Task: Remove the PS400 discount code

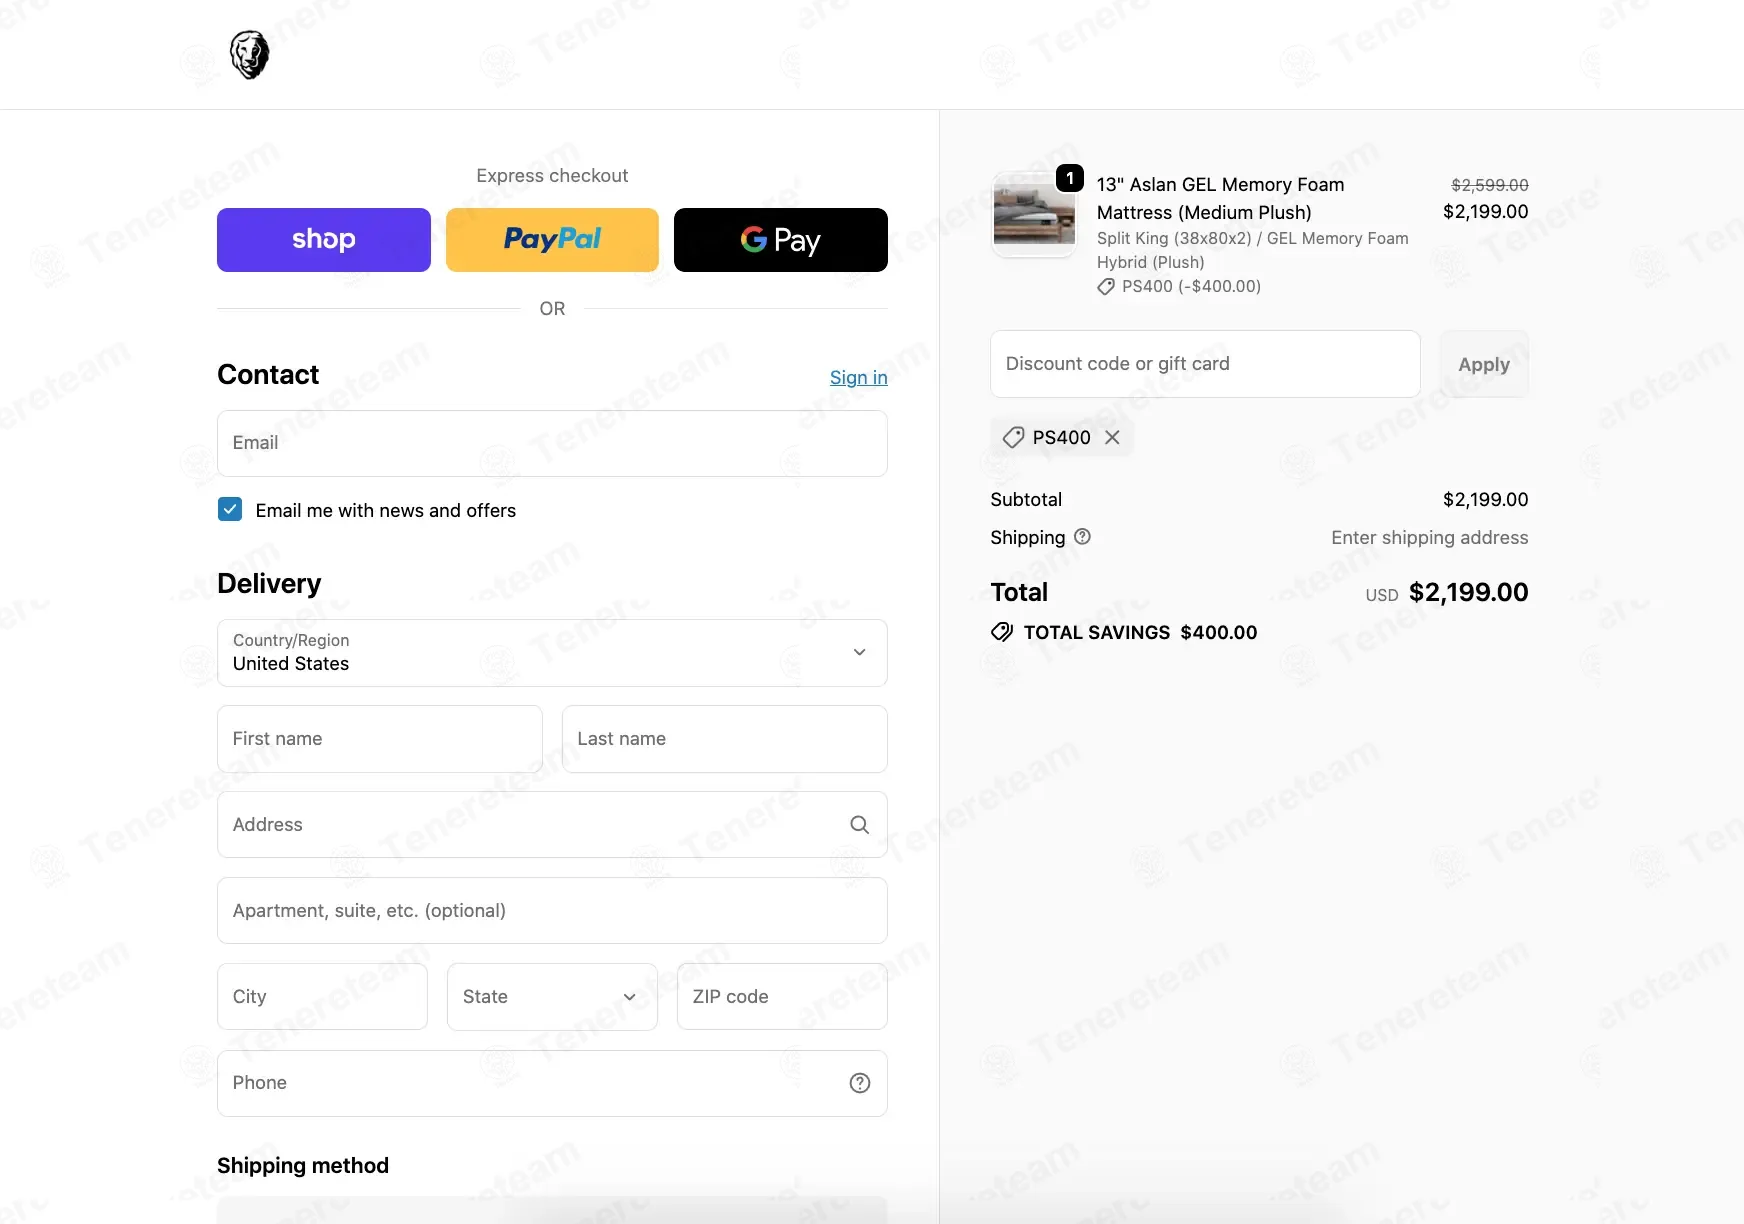Action: point(1112,437)
